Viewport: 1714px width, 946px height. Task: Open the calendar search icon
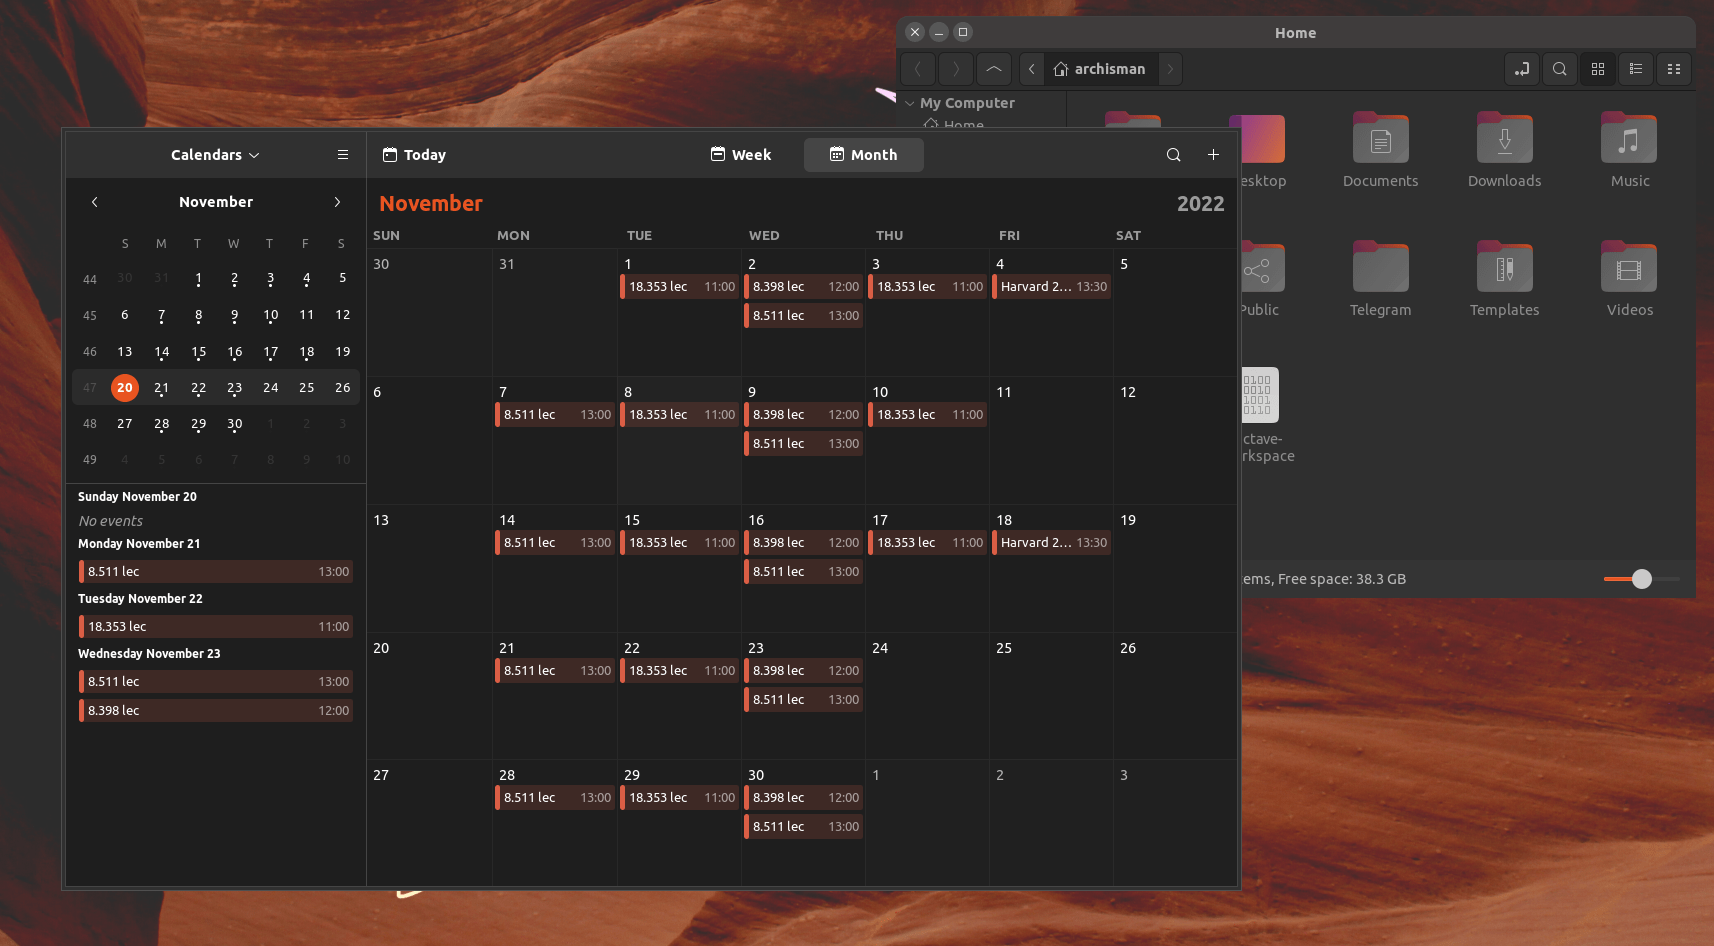point(1173,155)
